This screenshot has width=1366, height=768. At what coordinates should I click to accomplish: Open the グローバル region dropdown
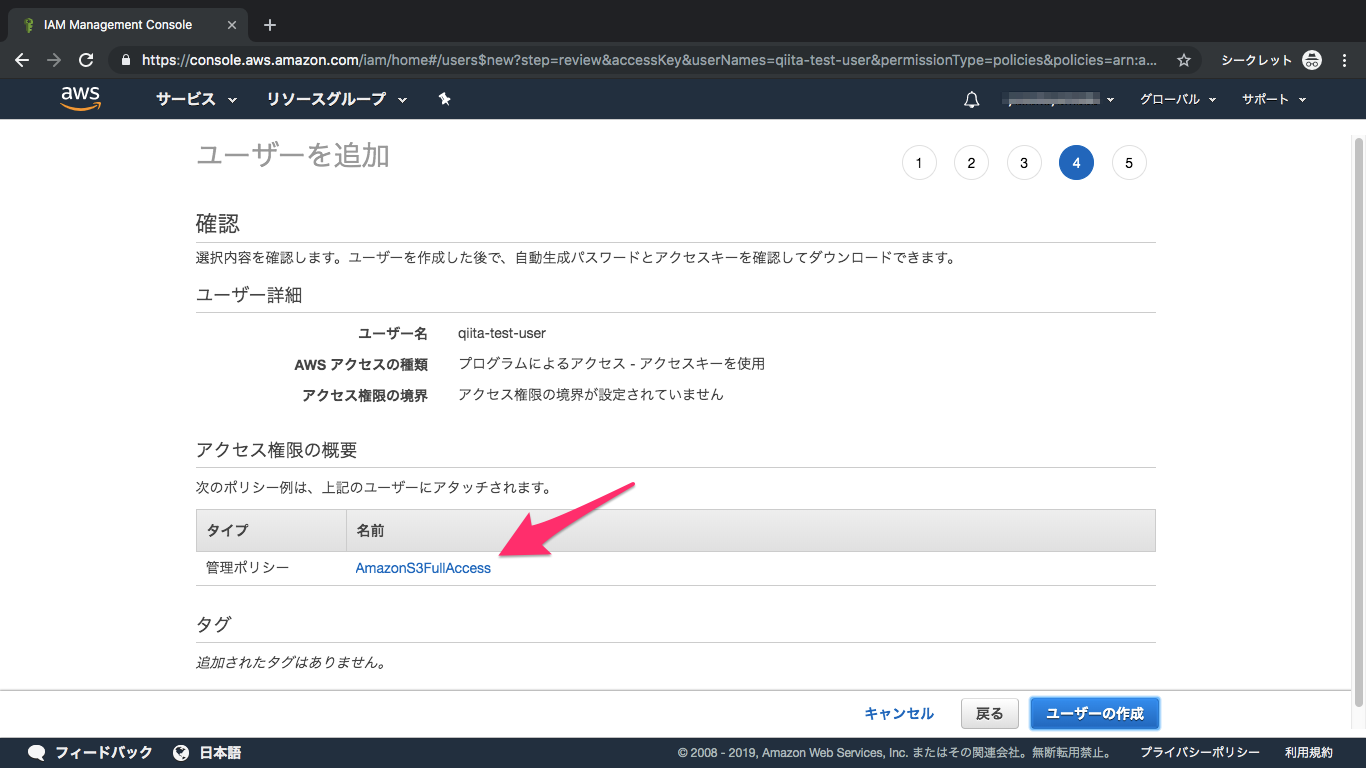pyautogui.click(x=1178, y=99)
